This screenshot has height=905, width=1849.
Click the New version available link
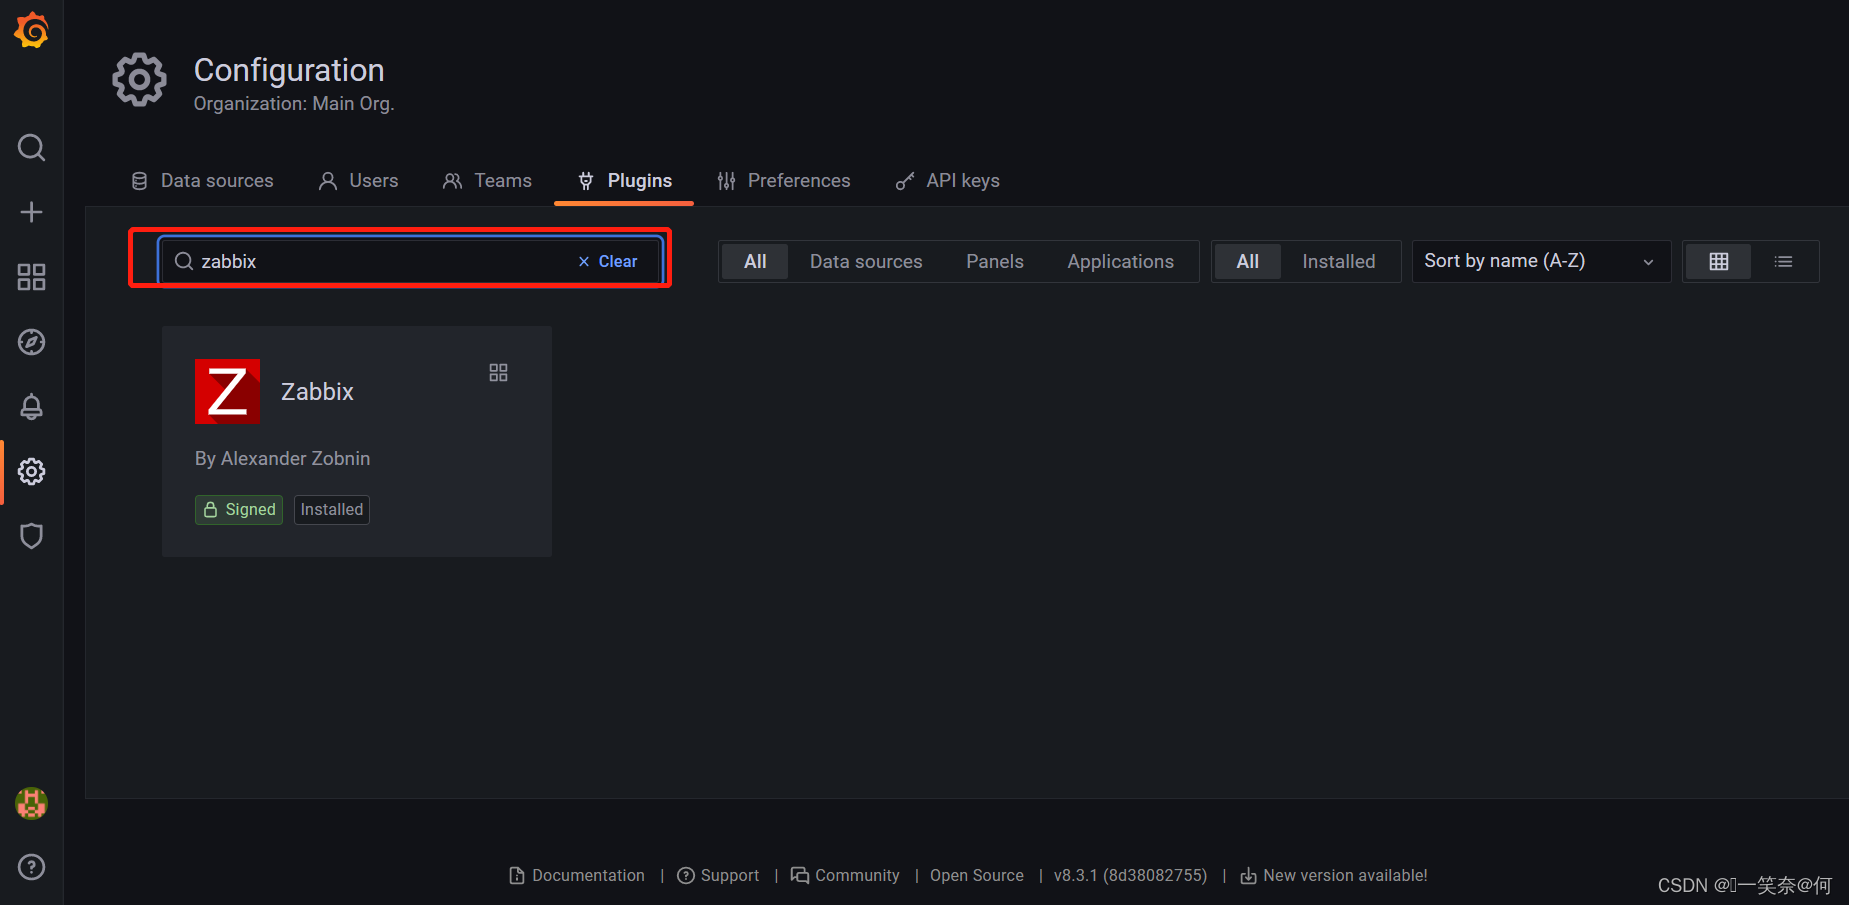(x=1334, y=875)
